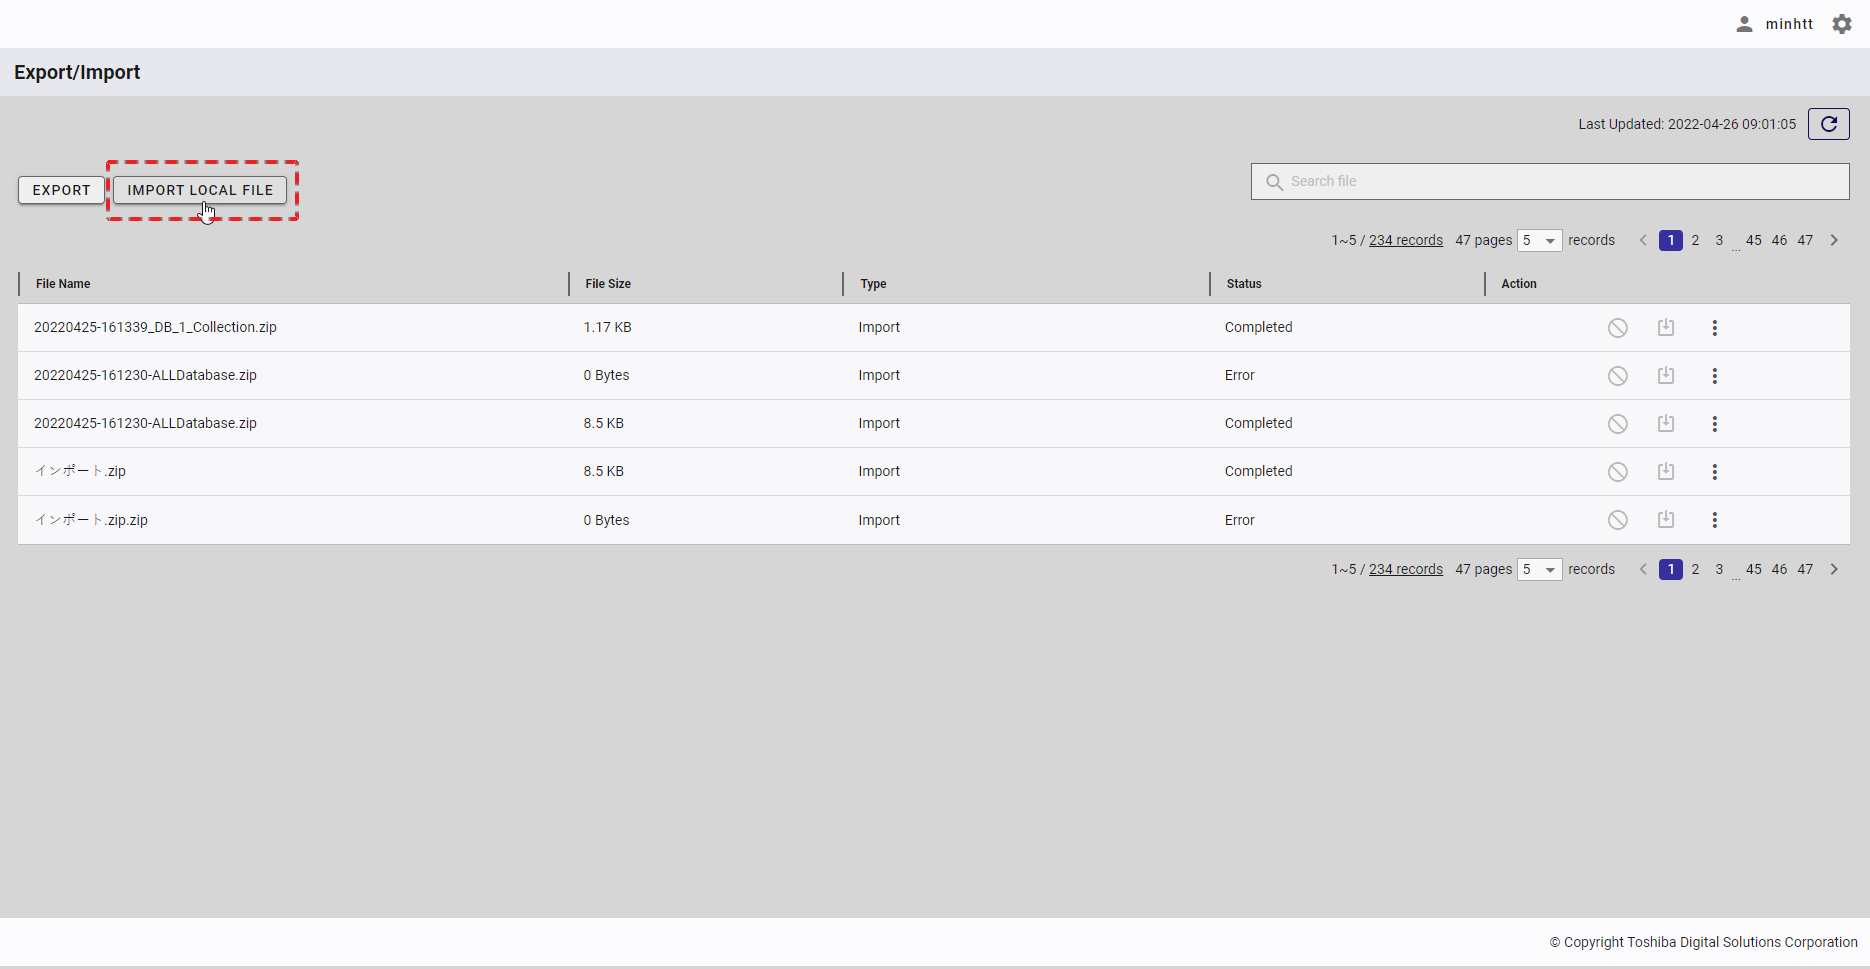Jump to page 47 in bottom pagination

point(1805,570)
